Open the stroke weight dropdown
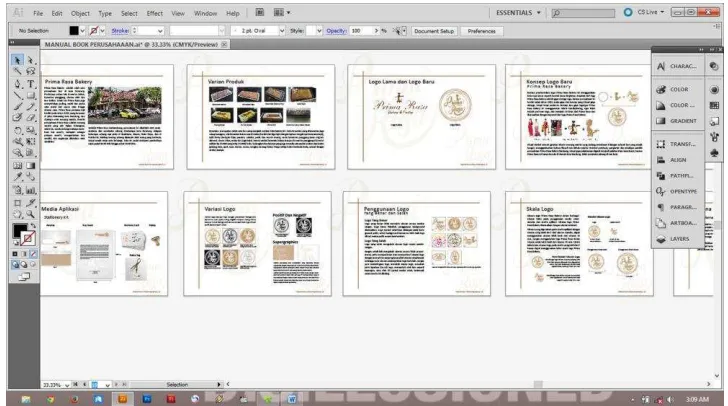 pos(160,31)
